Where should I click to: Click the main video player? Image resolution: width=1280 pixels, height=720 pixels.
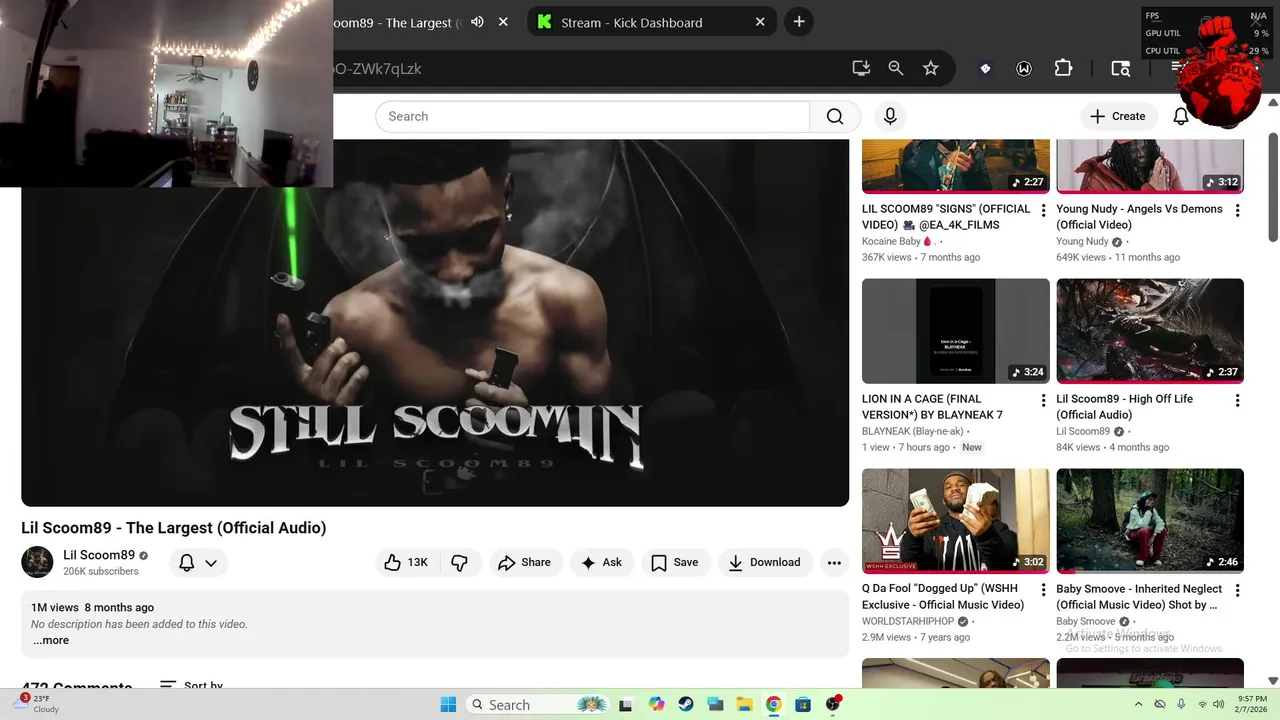435,323
